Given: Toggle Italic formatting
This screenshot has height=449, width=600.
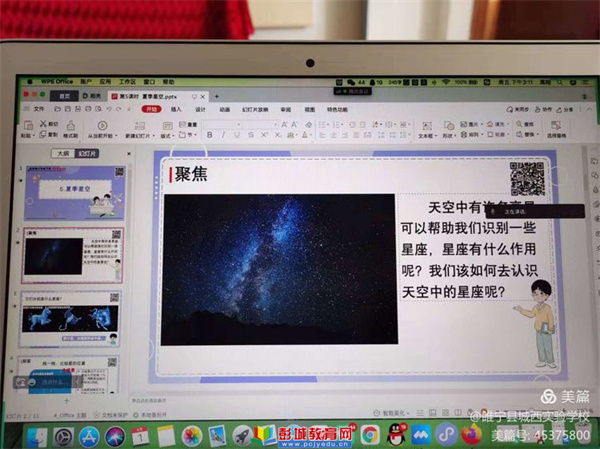Looking at the screenshot, I should pyautogui.click(x=223, y=135).
